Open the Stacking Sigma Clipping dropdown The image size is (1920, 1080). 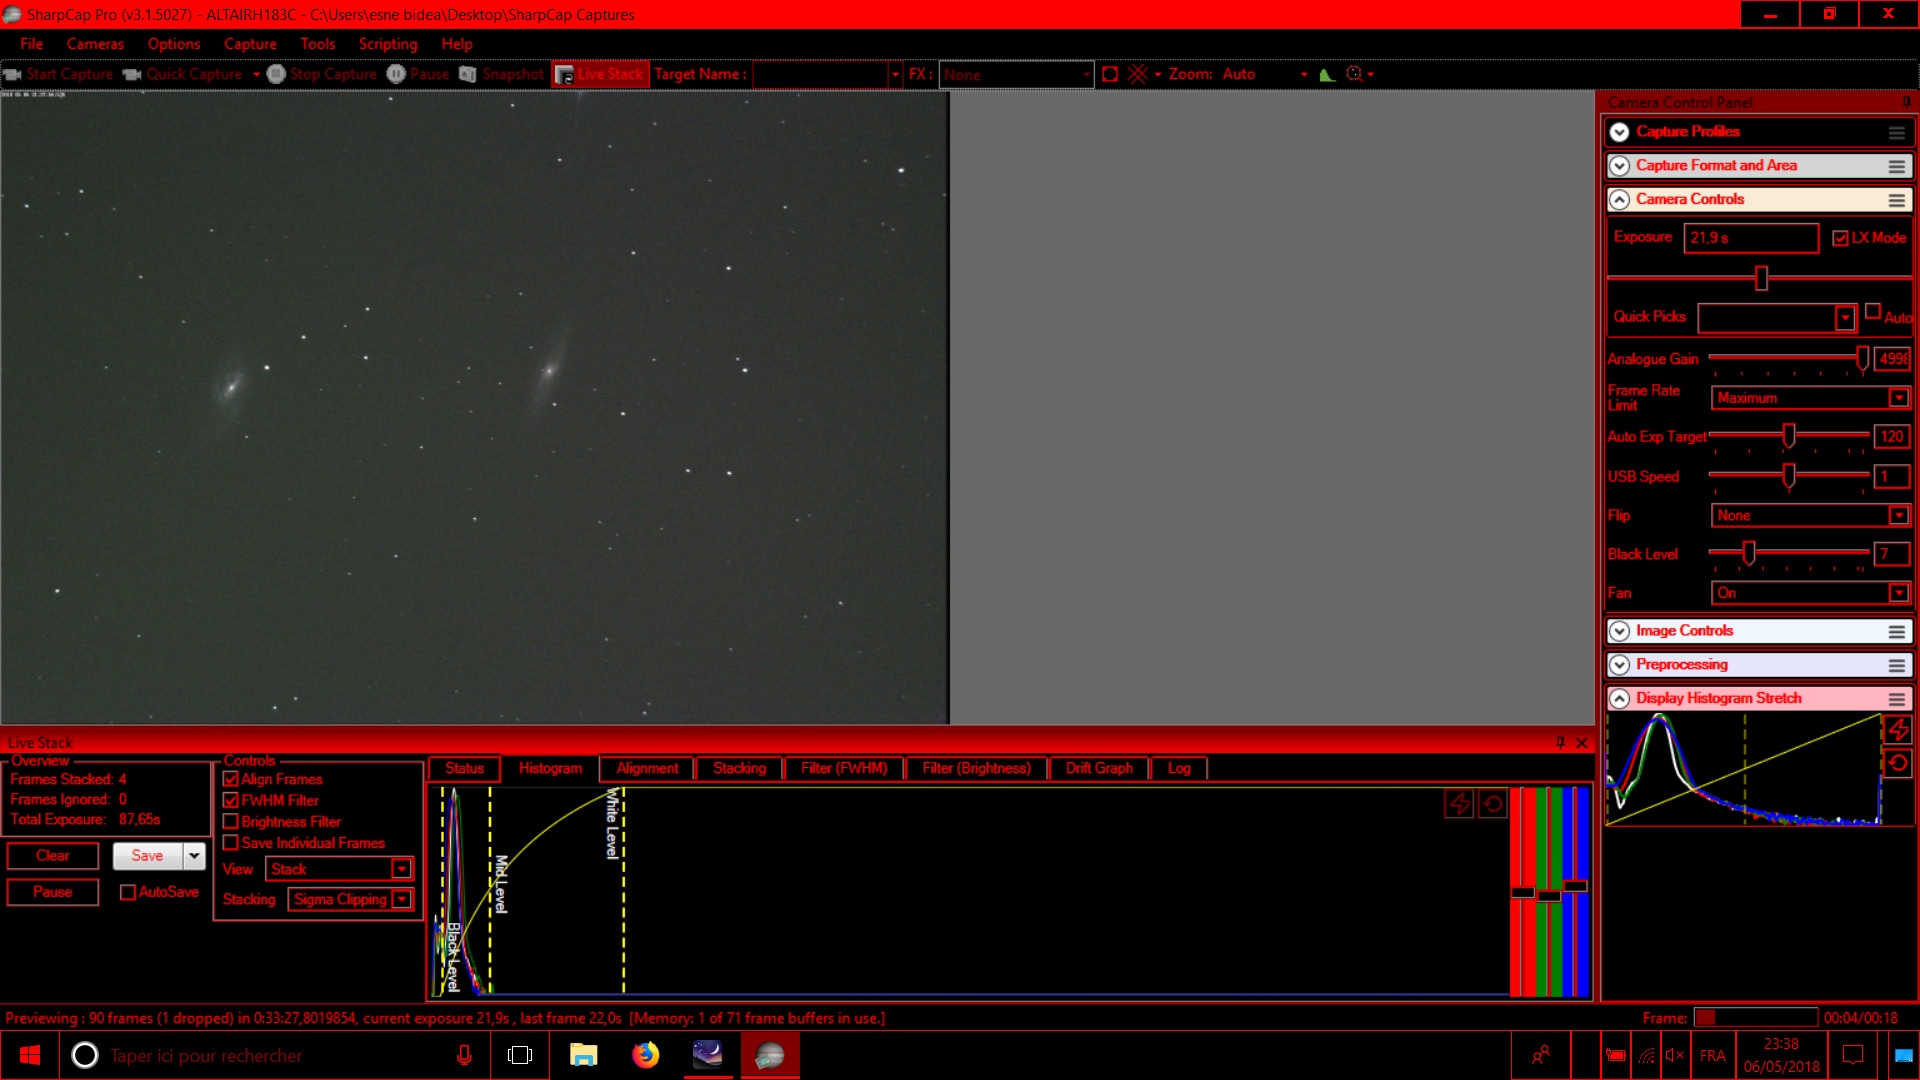[x=401, y=899]
